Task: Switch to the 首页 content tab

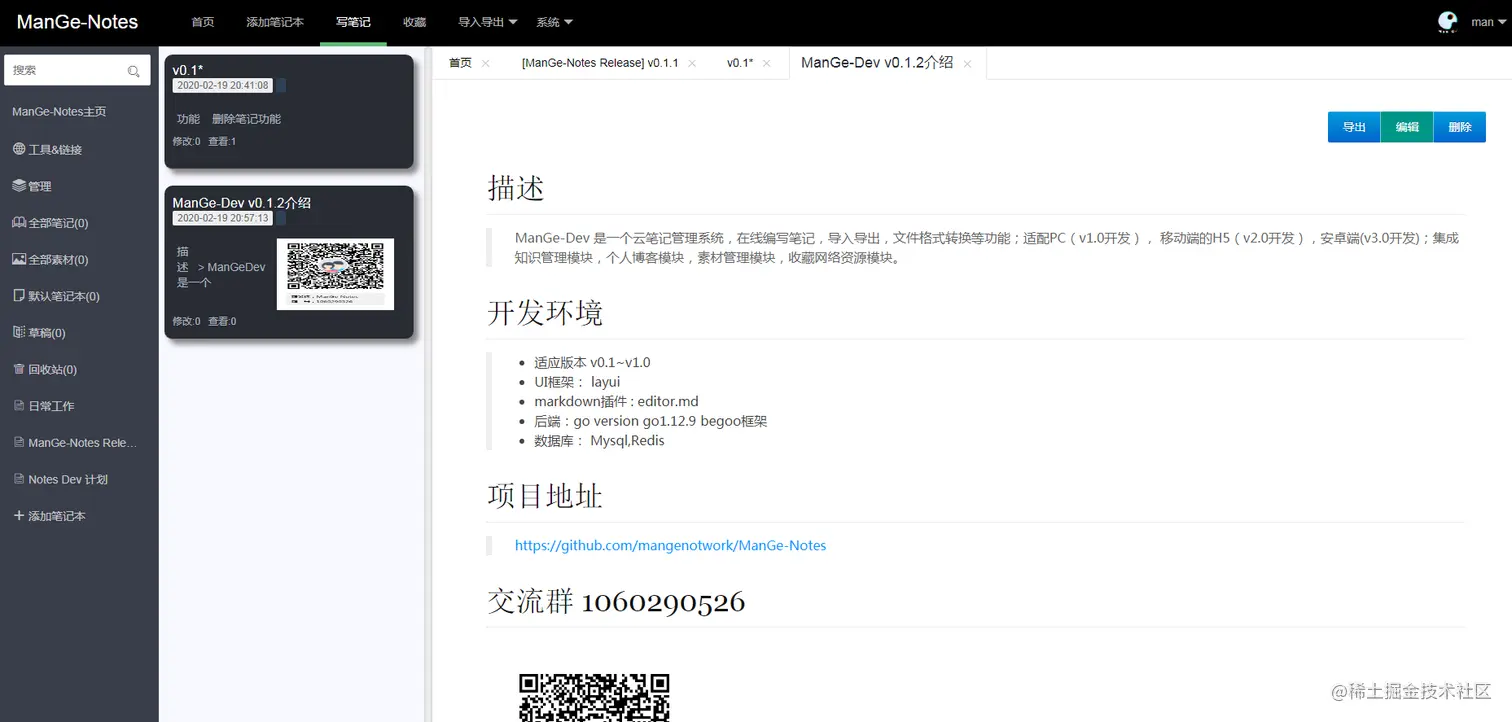Action: click(460, 63)
